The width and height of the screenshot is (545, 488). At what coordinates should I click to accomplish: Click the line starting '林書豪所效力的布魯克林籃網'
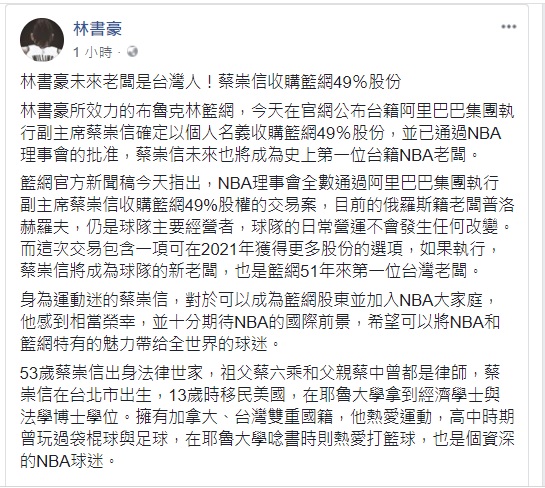tap(267, 111)
